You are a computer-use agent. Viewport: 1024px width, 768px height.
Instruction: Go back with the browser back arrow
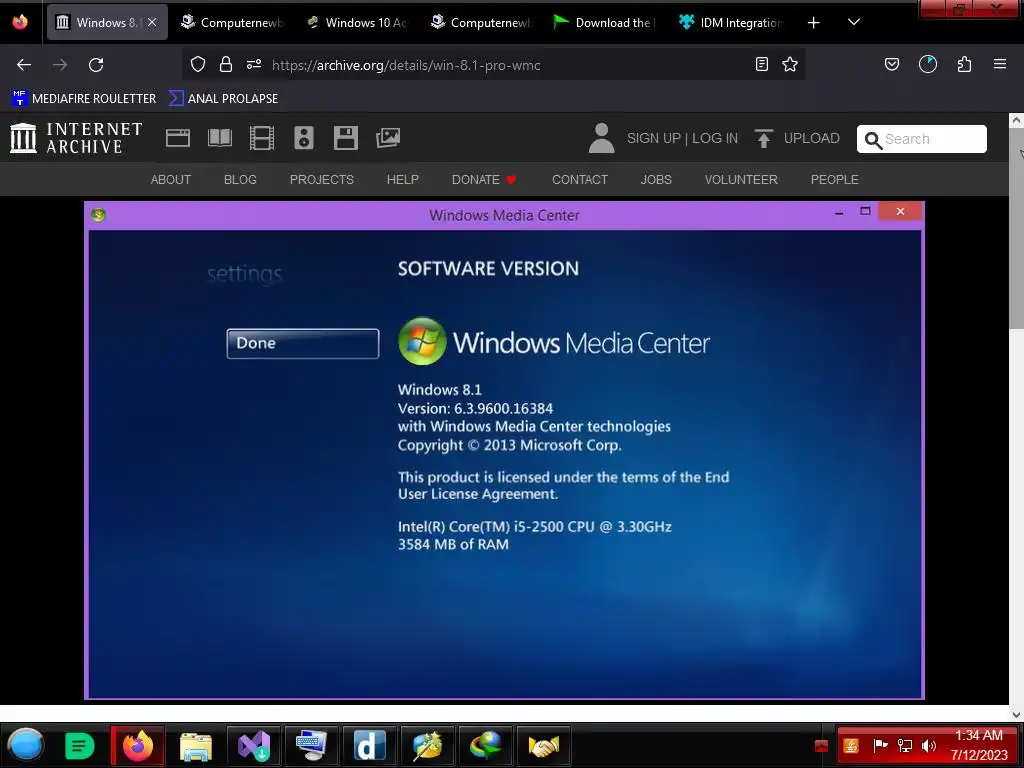coord(24,65)
